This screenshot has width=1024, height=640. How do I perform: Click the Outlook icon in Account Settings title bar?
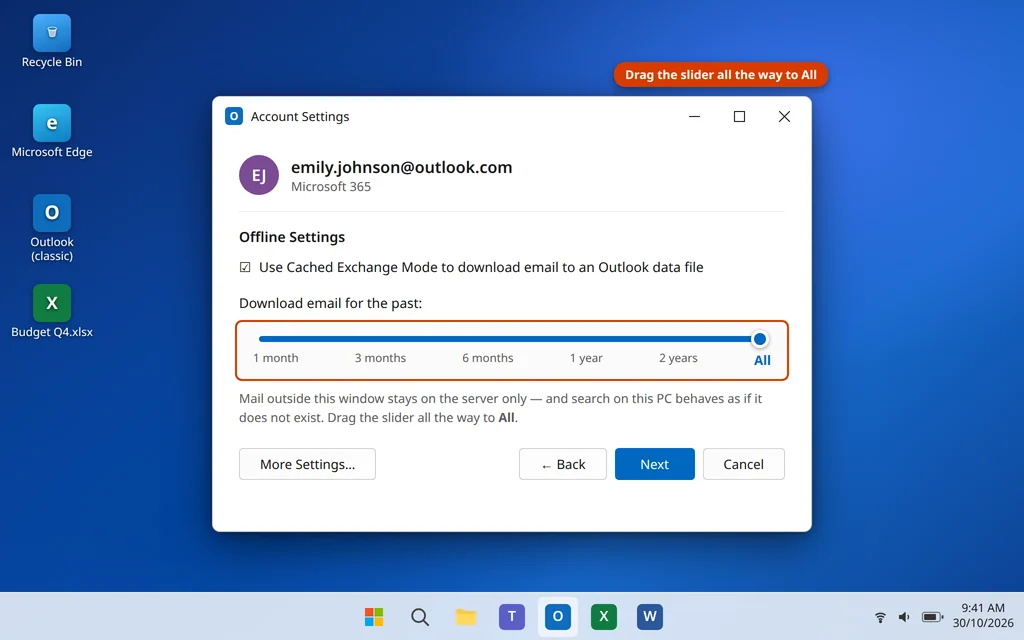[234, 116]
